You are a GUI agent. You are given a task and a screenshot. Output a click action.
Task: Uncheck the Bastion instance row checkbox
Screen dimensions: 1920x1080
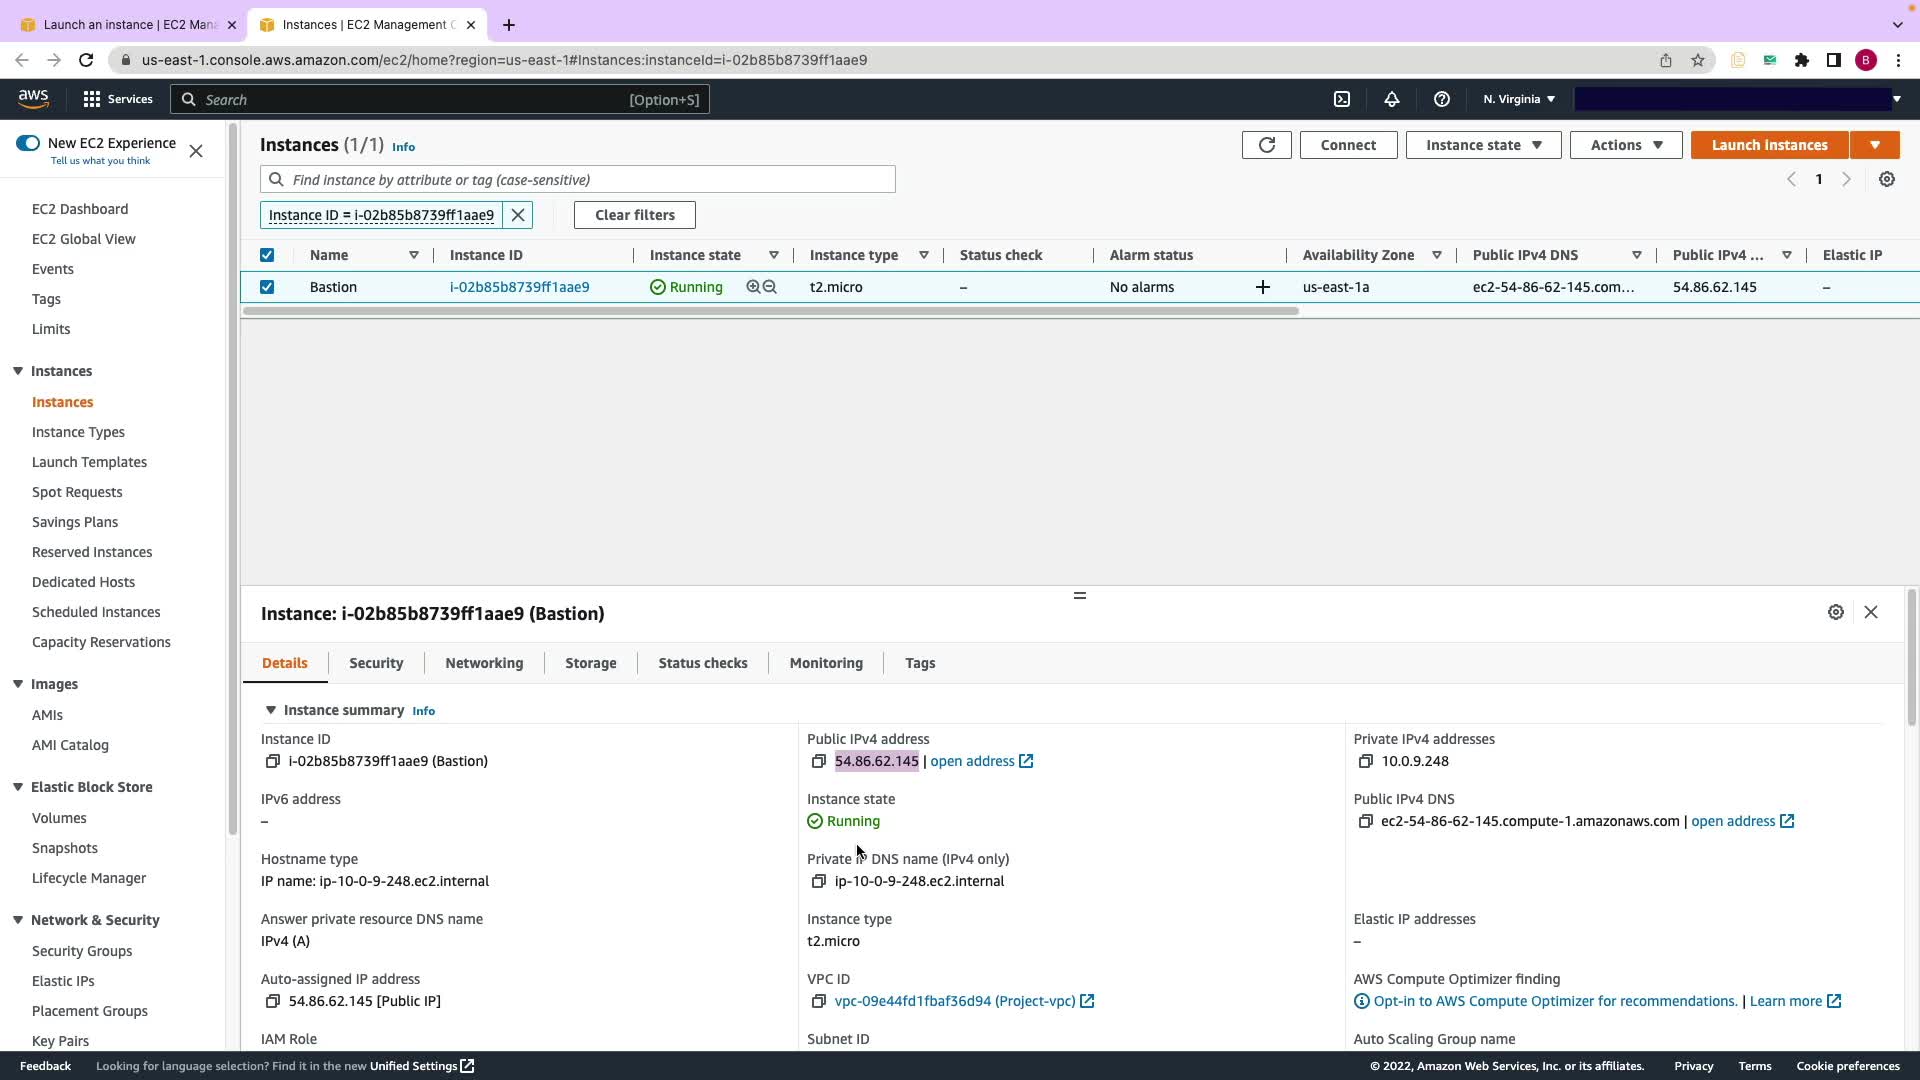click(x=267, y=287)
